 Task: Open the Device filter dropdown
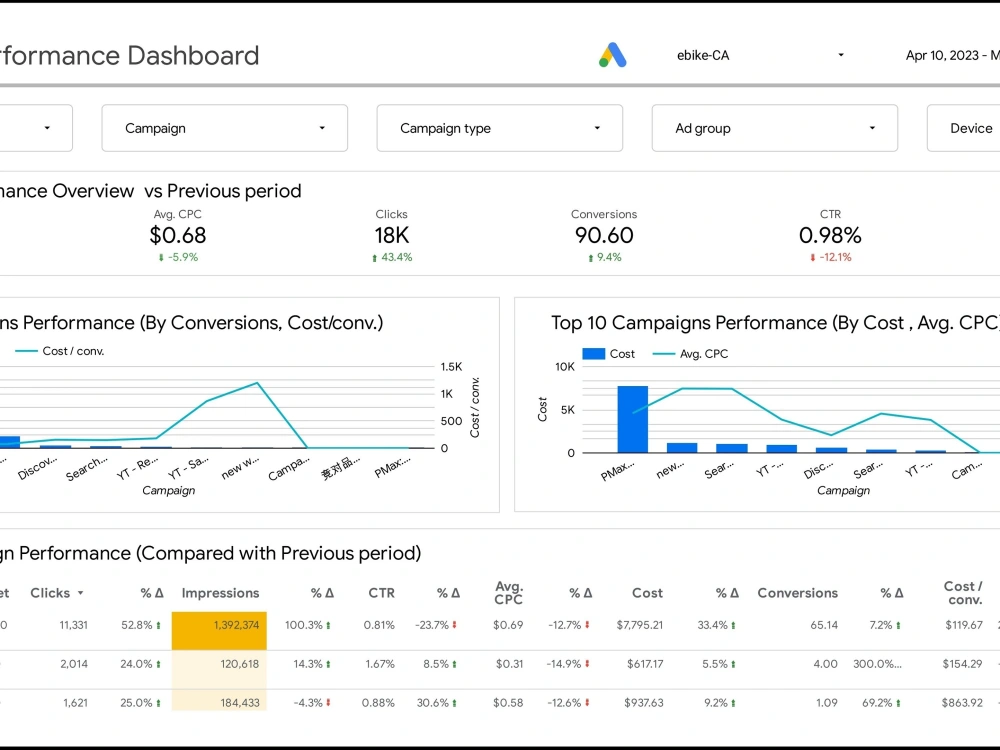(964, 128)
